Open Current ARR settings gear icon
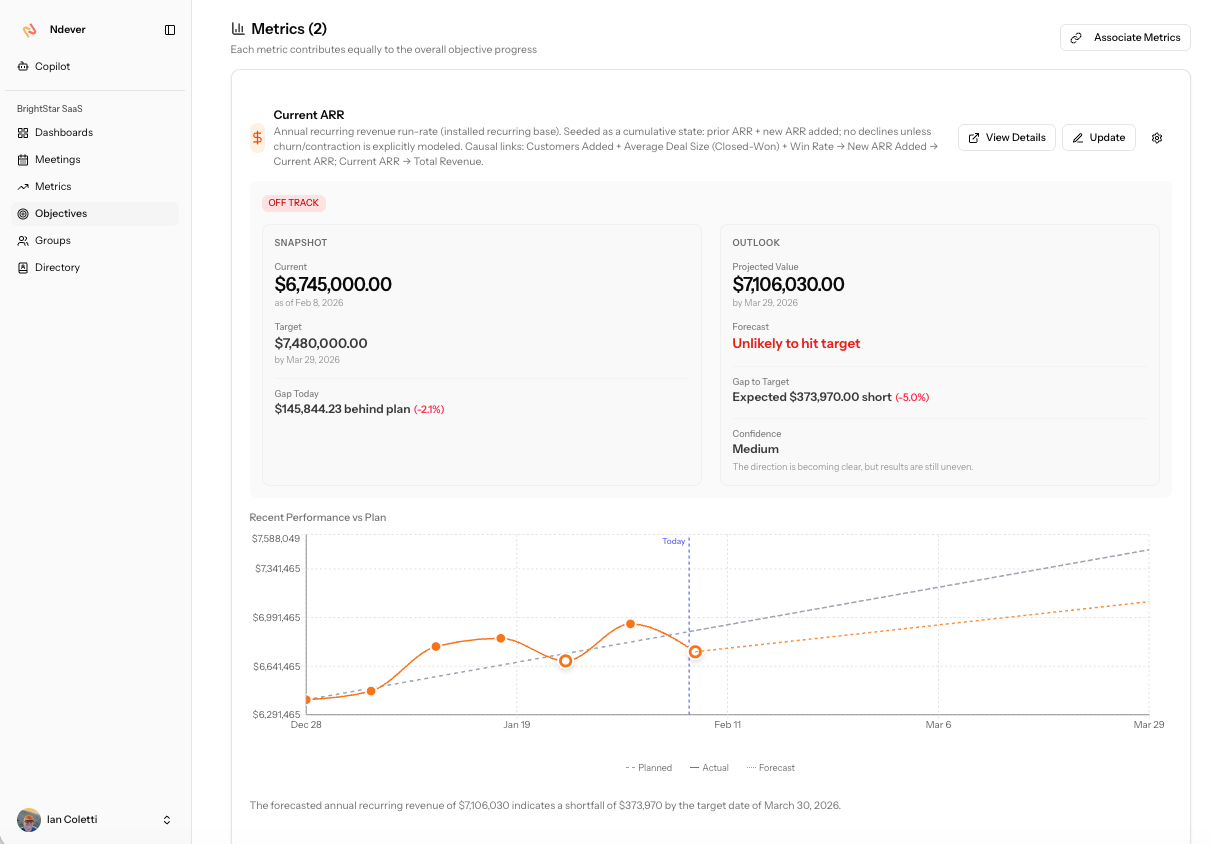This screenshot has height=844, width=1210. click(1157, 138)
